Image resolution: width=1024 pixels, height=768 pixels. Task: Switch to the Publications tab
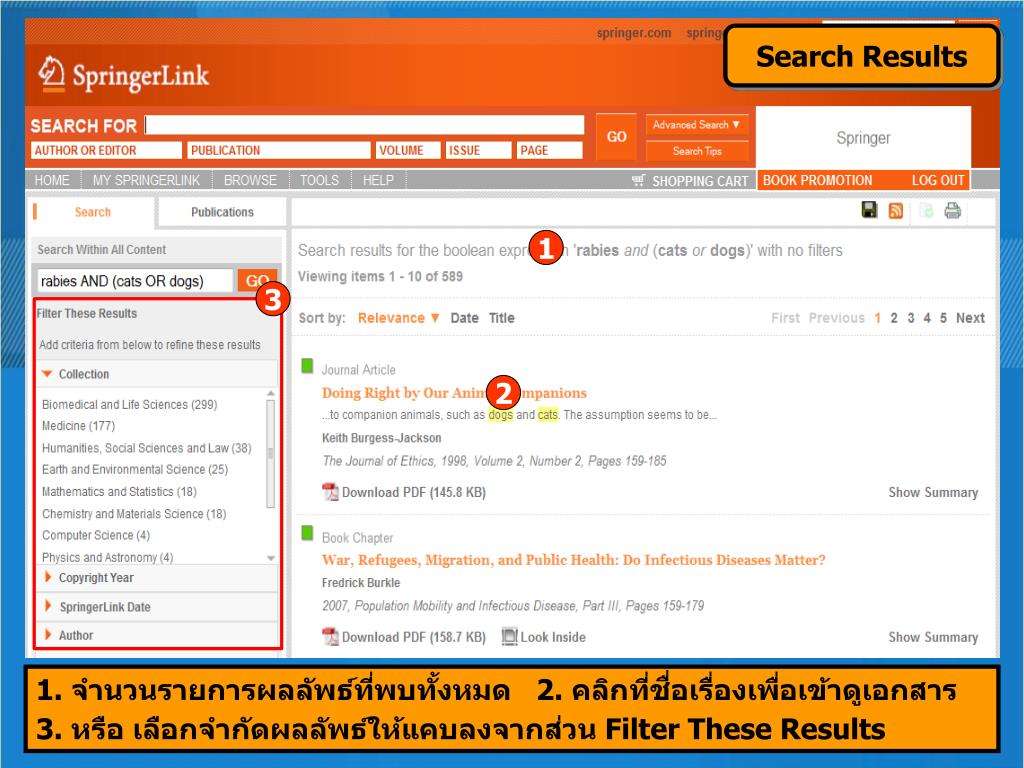[222, 212]
